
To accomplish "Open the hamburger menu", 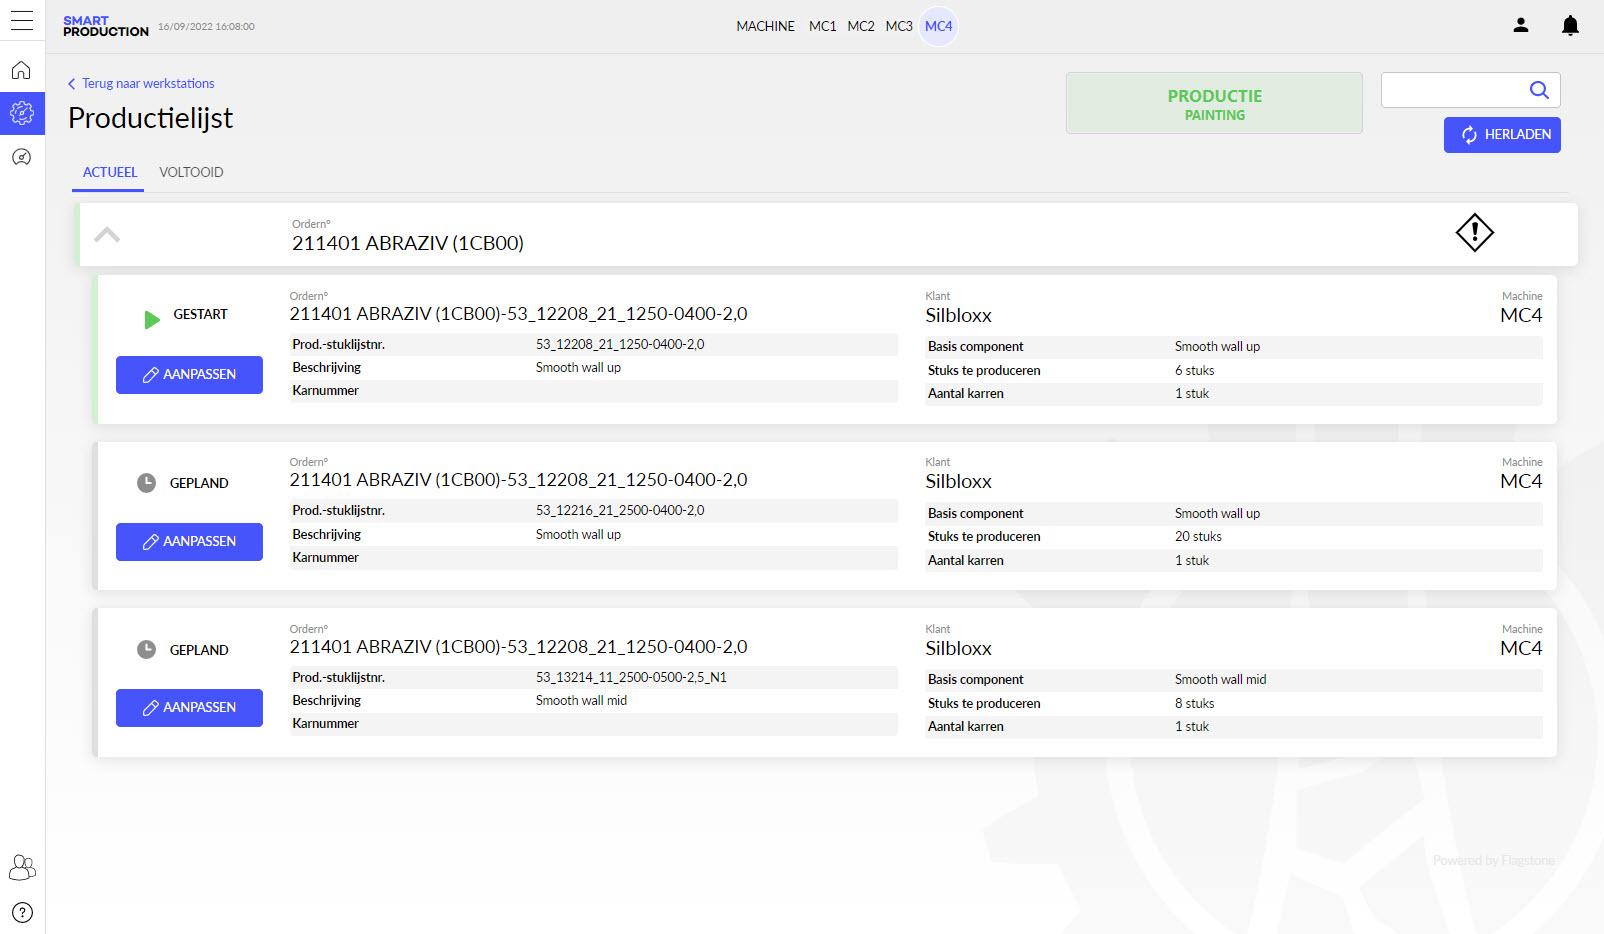I will point(22,21).
